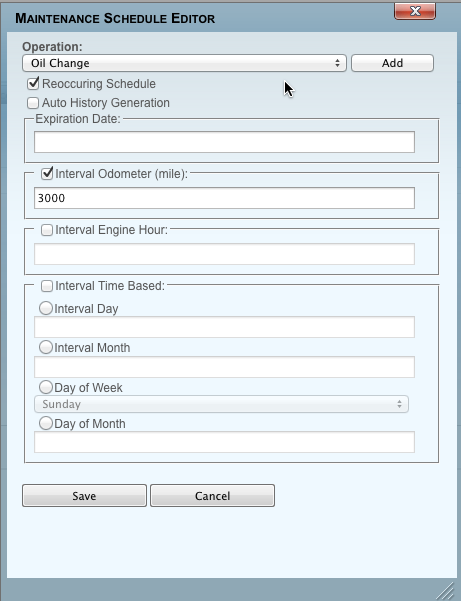Select the Day of Month radio button
Image resolution: width=461 pixels, height=601 pixels.
click(46, 423)
